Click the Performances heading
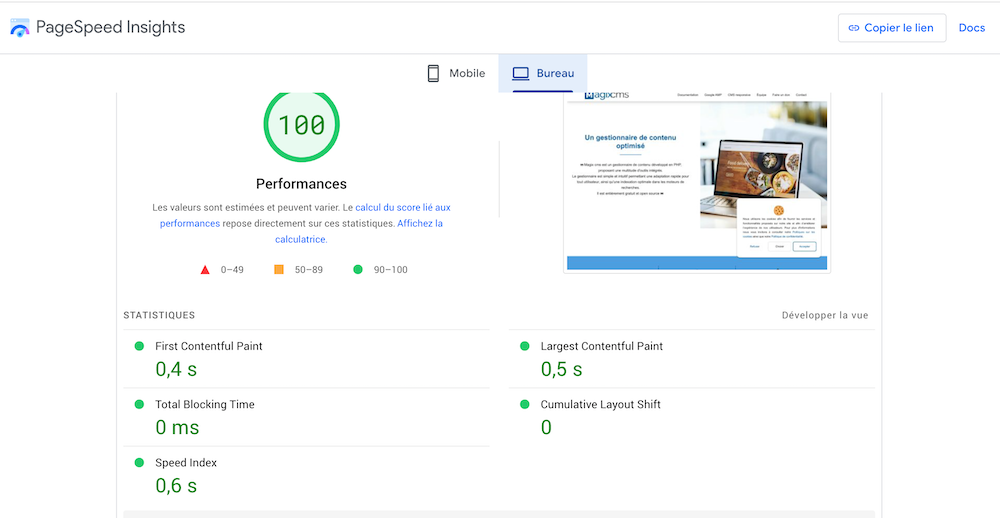The height and width of the screenshot is (518, 1000). tap(301, 184)
